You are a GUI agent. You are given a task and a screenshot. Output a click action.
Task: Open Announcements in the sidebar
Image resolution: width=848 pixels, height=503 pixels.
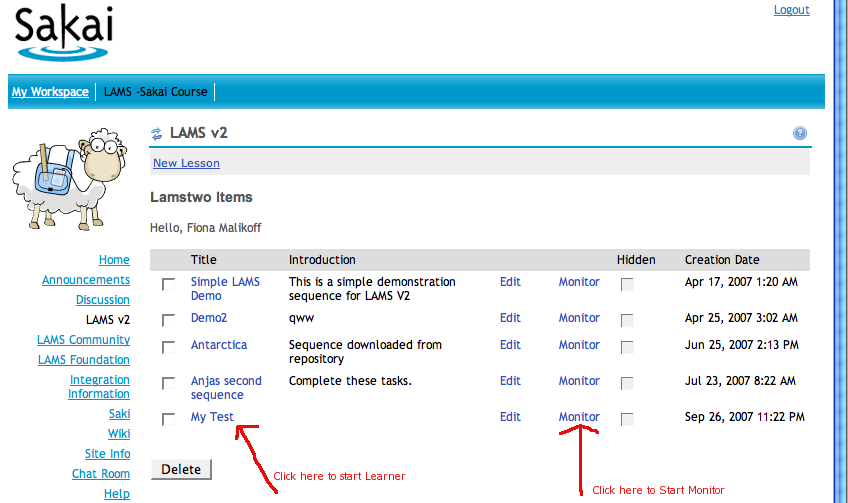86,280
